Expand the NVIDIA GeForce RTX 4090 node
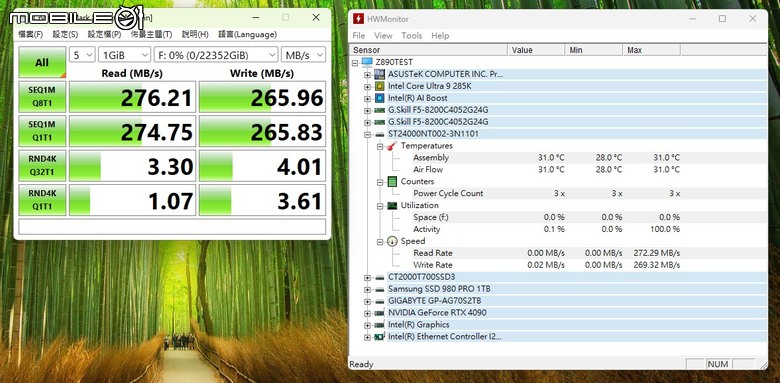Viewport: 780px width, 383px height. (367, 313)
